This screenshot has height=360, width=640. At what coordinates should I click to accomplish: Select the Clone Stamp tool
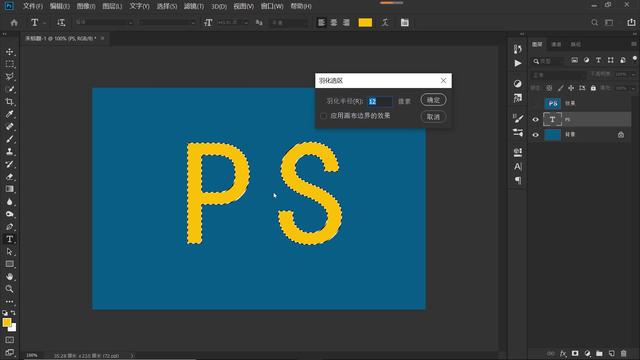[x=9, y=152]
